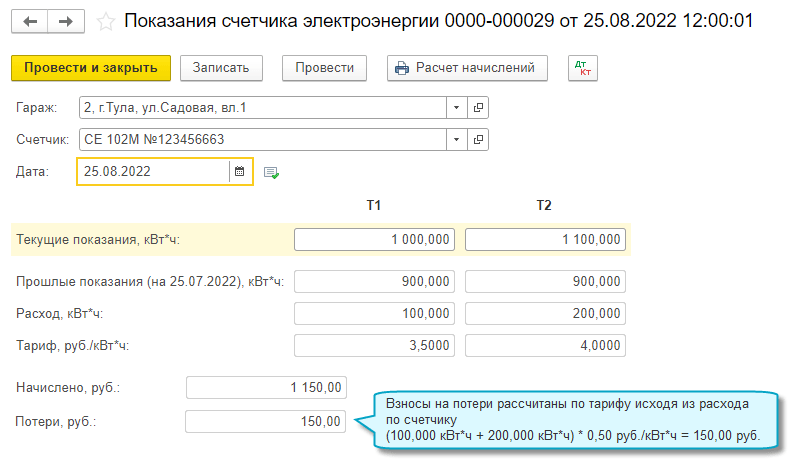This screenshot has width=798, height=462.
Task: Click the Потери, руб. amount field
Action: pyautogui.click(x=267, y=422)
